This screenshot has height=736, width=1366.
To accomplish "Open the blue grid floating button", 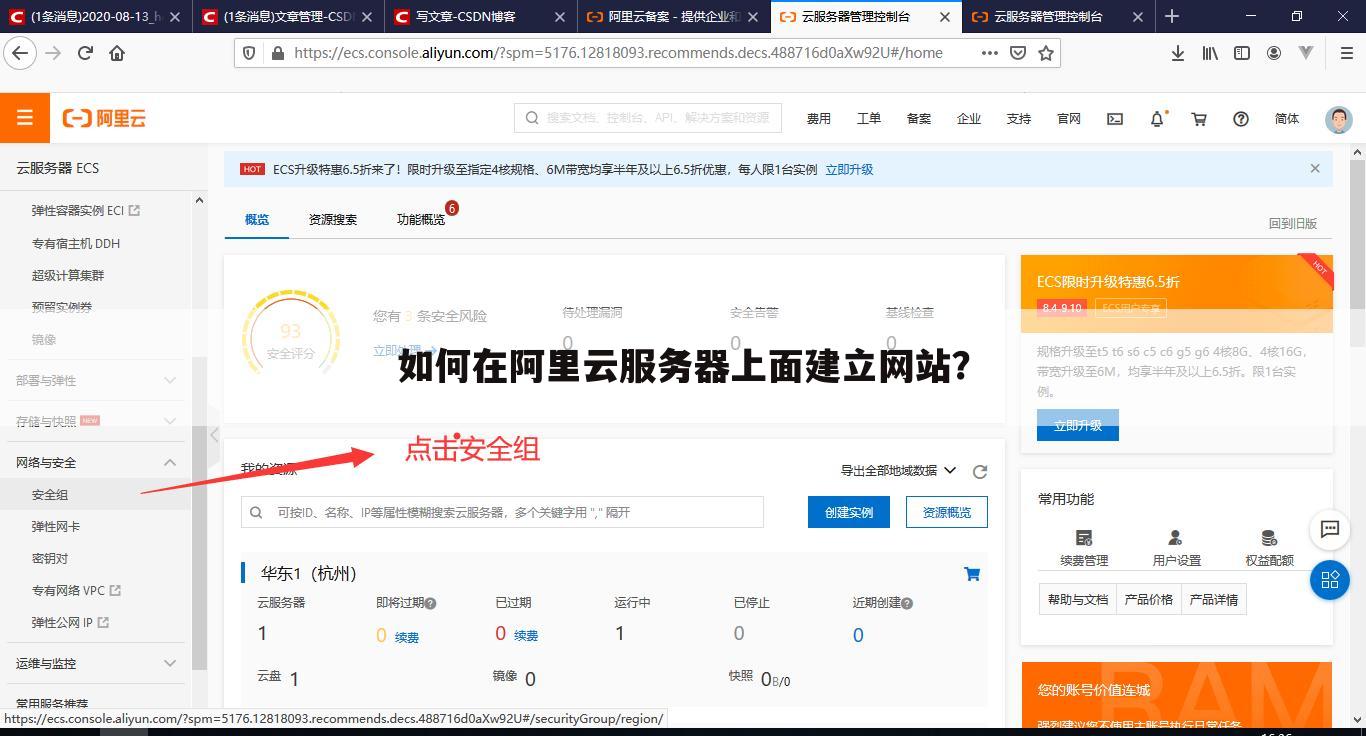I will pyautogui.click(x=1330, y=579).
